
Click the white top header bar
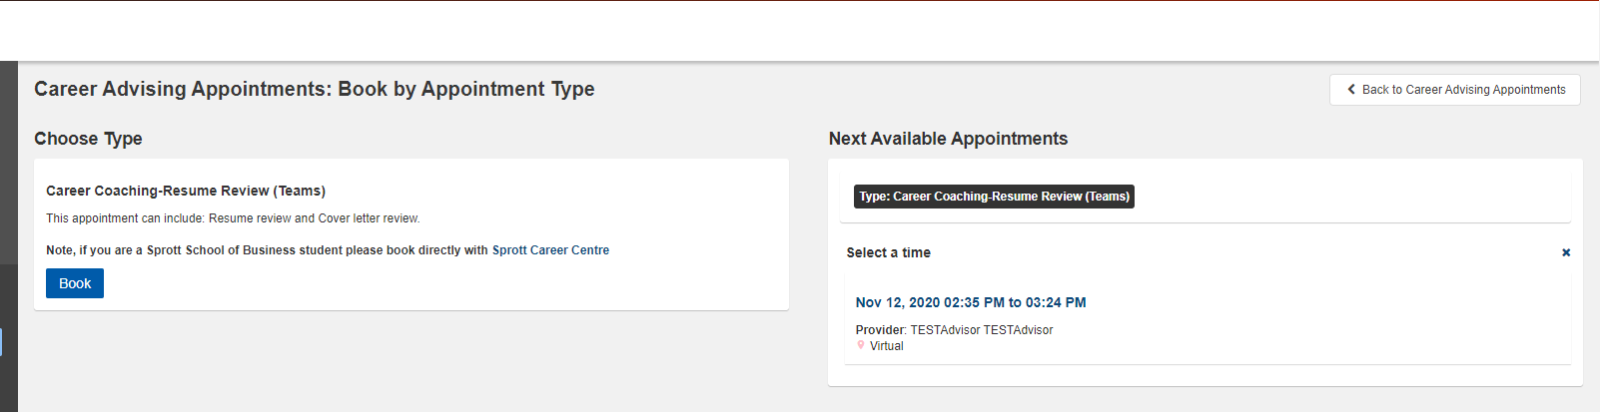pos(800,31)
